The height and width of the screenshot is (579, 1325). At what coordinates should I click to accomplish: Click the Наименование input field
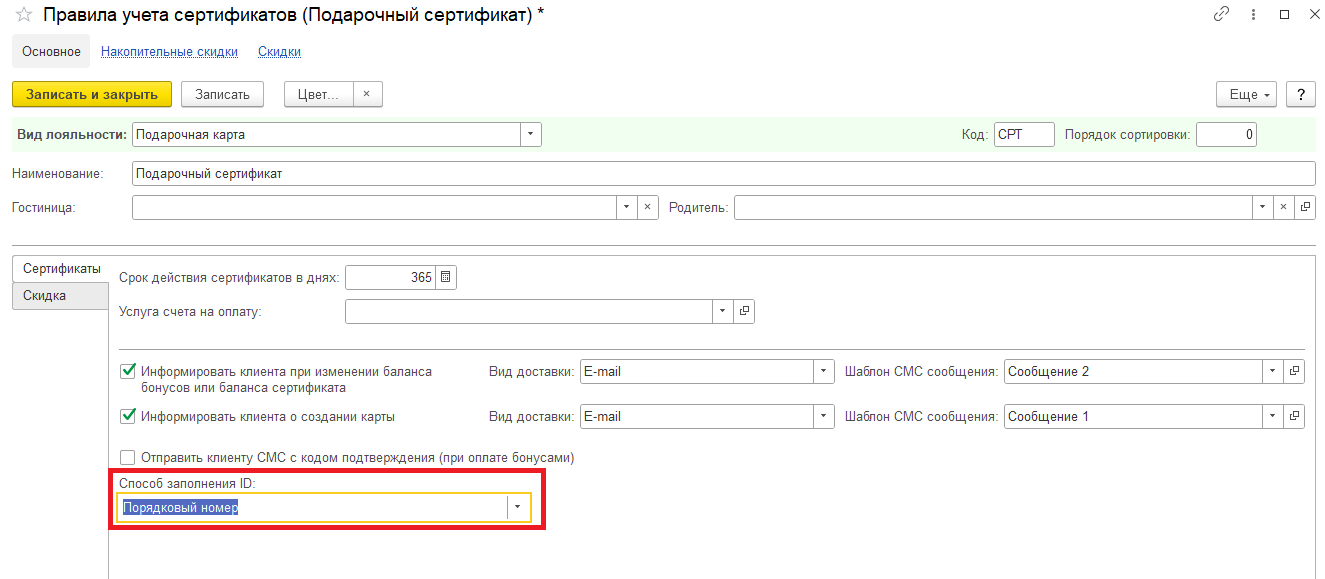click(723, 173)
